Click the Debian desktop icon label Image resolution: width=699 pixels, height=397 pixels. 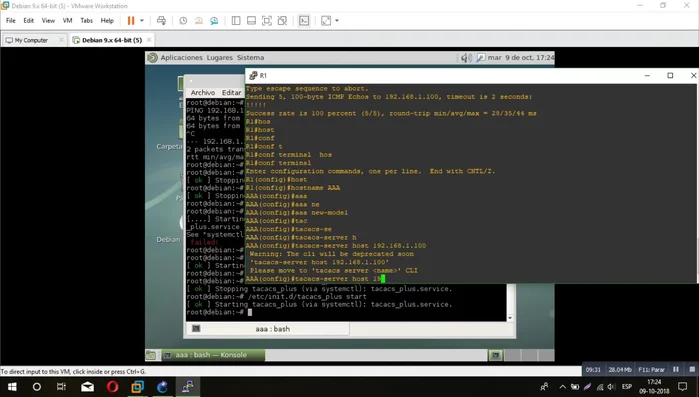(x=168, y=240)
